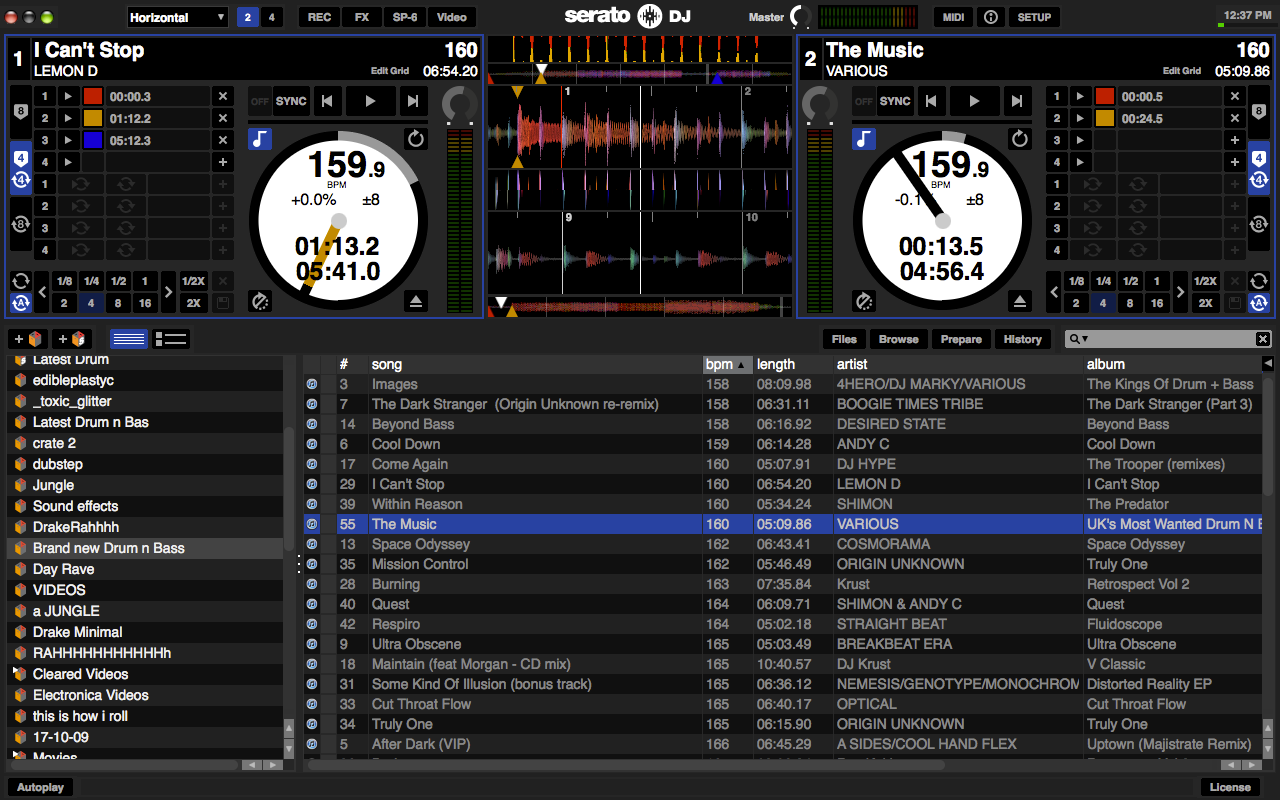Enable SYNC on deck 2
Viewport: 1280px width, 800px height.
coord(896,101)
